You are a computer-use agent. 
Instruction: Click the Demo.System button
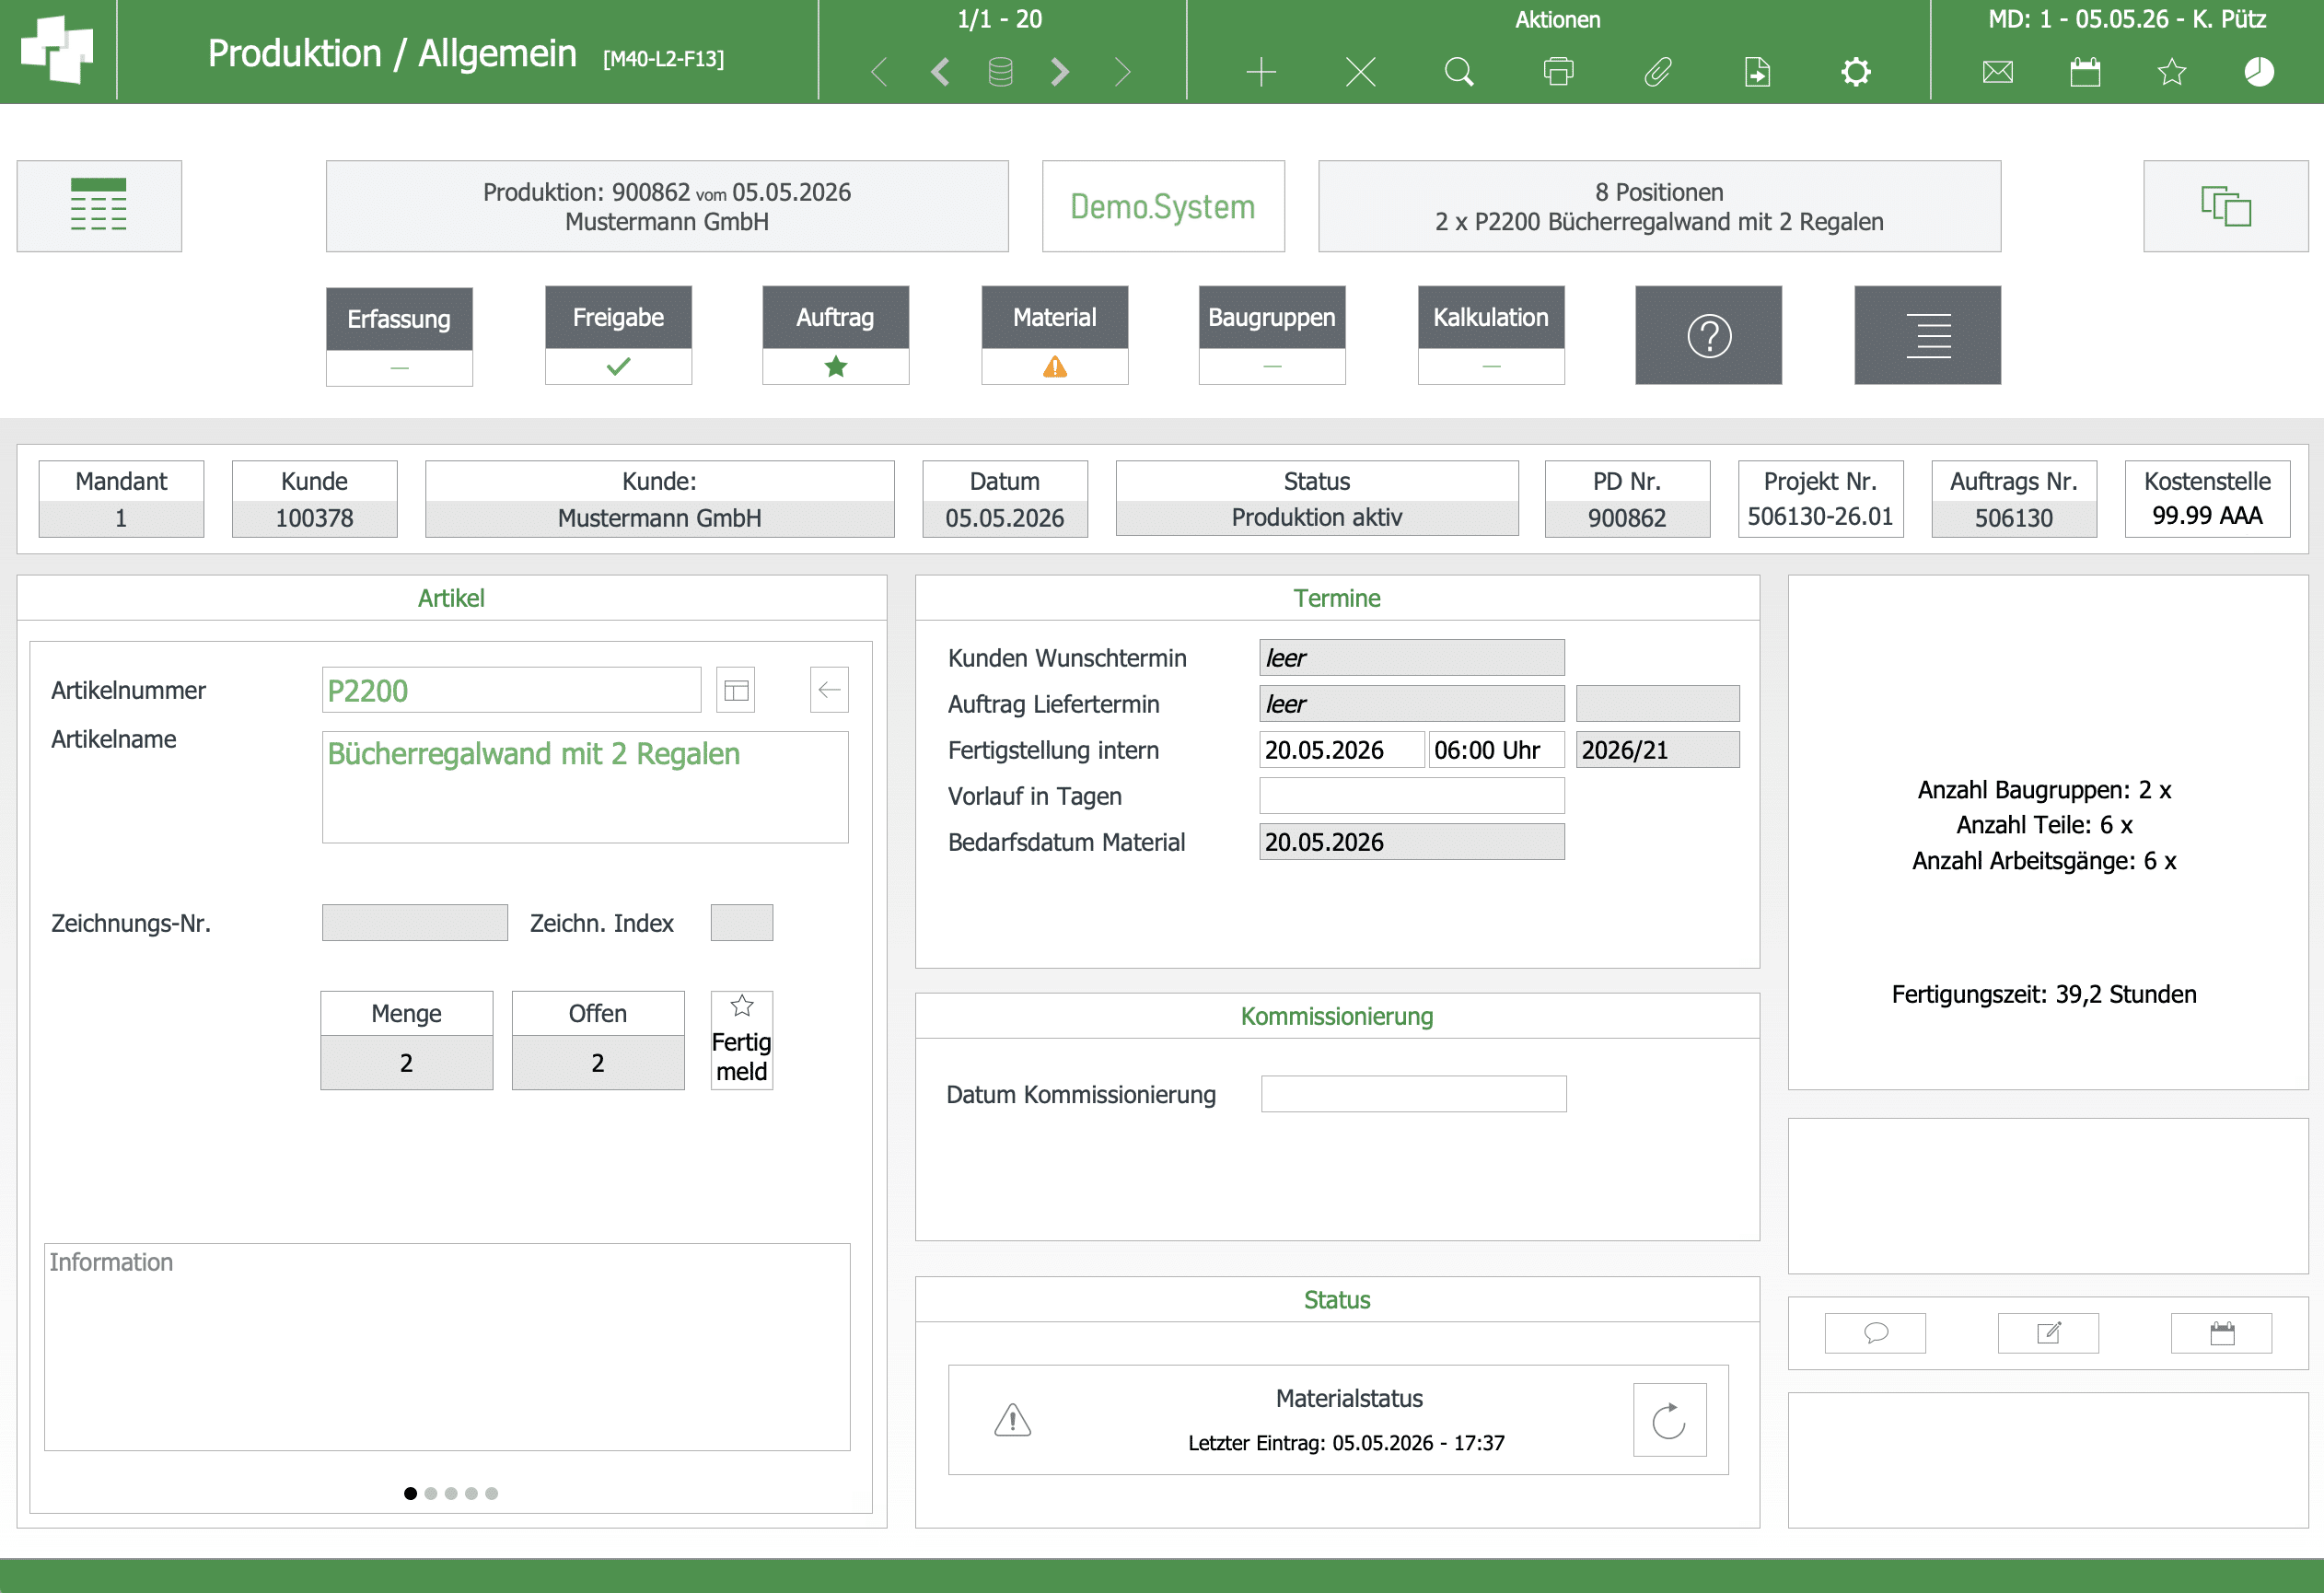1163,206
